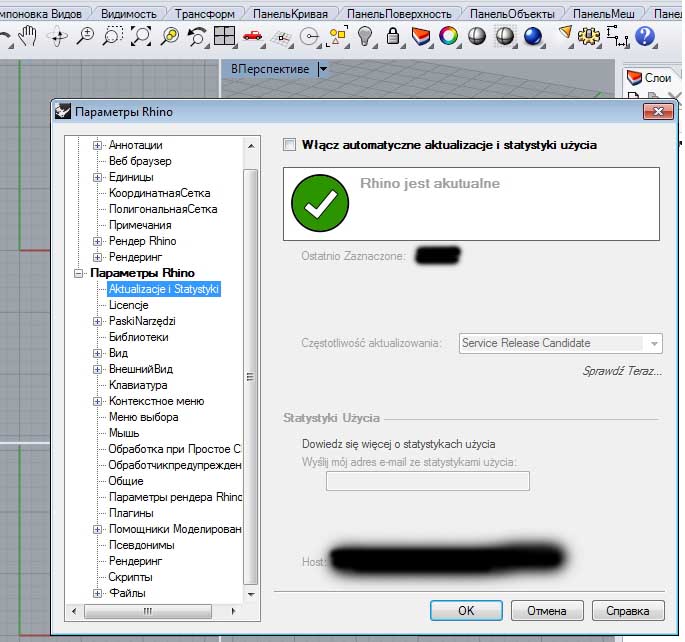This screenshot has width=685, height=642.
Task: Click the Dimension tool icon
Action: pyautogui.click(x=617, y=36)
